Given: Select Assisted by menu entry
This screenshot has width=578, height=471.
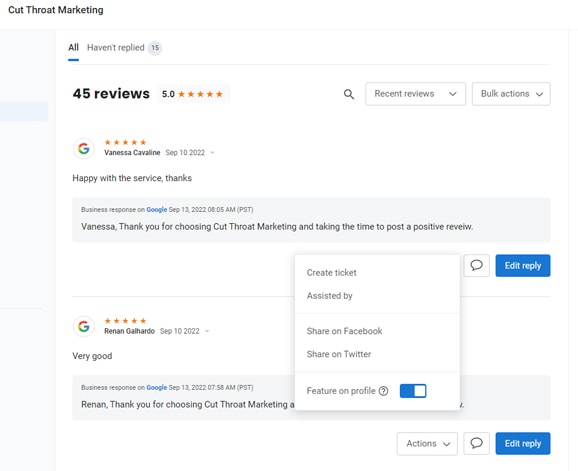Looking at the screenshot, I should [330, 296].
